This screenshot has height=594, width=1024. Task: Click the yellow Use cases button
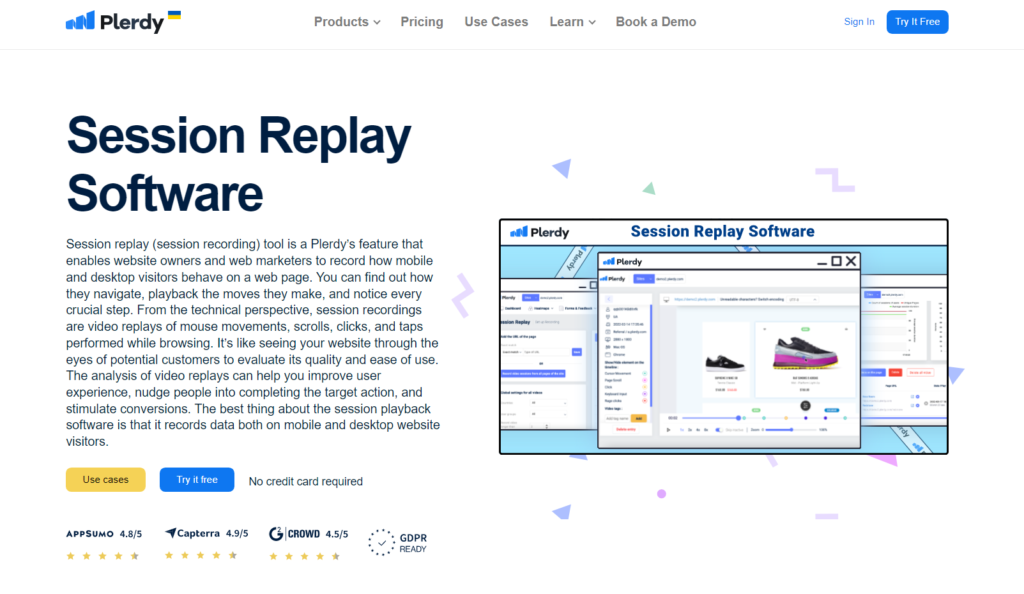click(106, 480)
